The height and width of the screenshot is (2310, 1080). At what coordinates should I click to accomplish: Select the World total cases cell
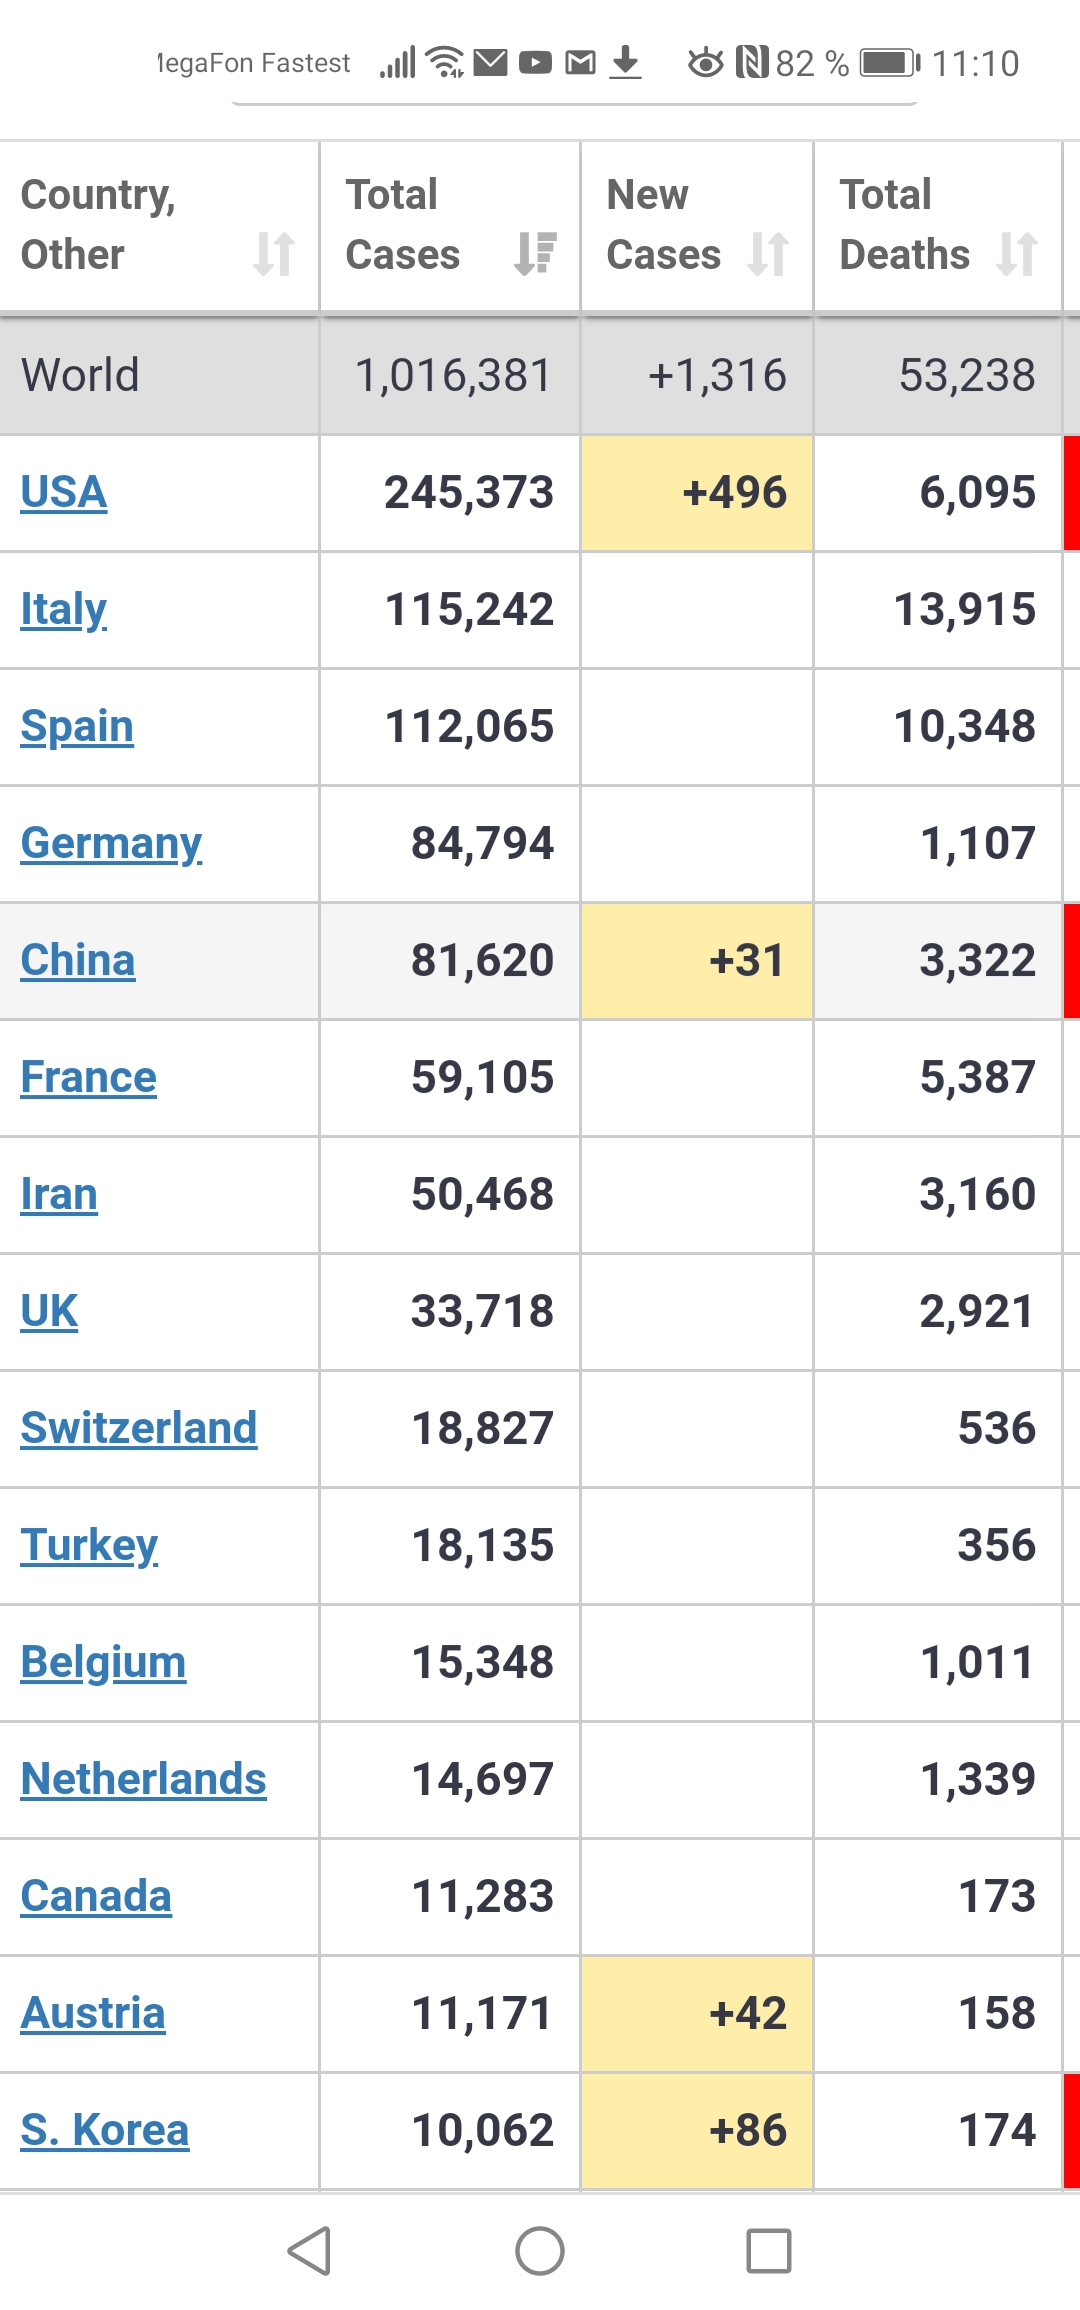coord(450,376)
